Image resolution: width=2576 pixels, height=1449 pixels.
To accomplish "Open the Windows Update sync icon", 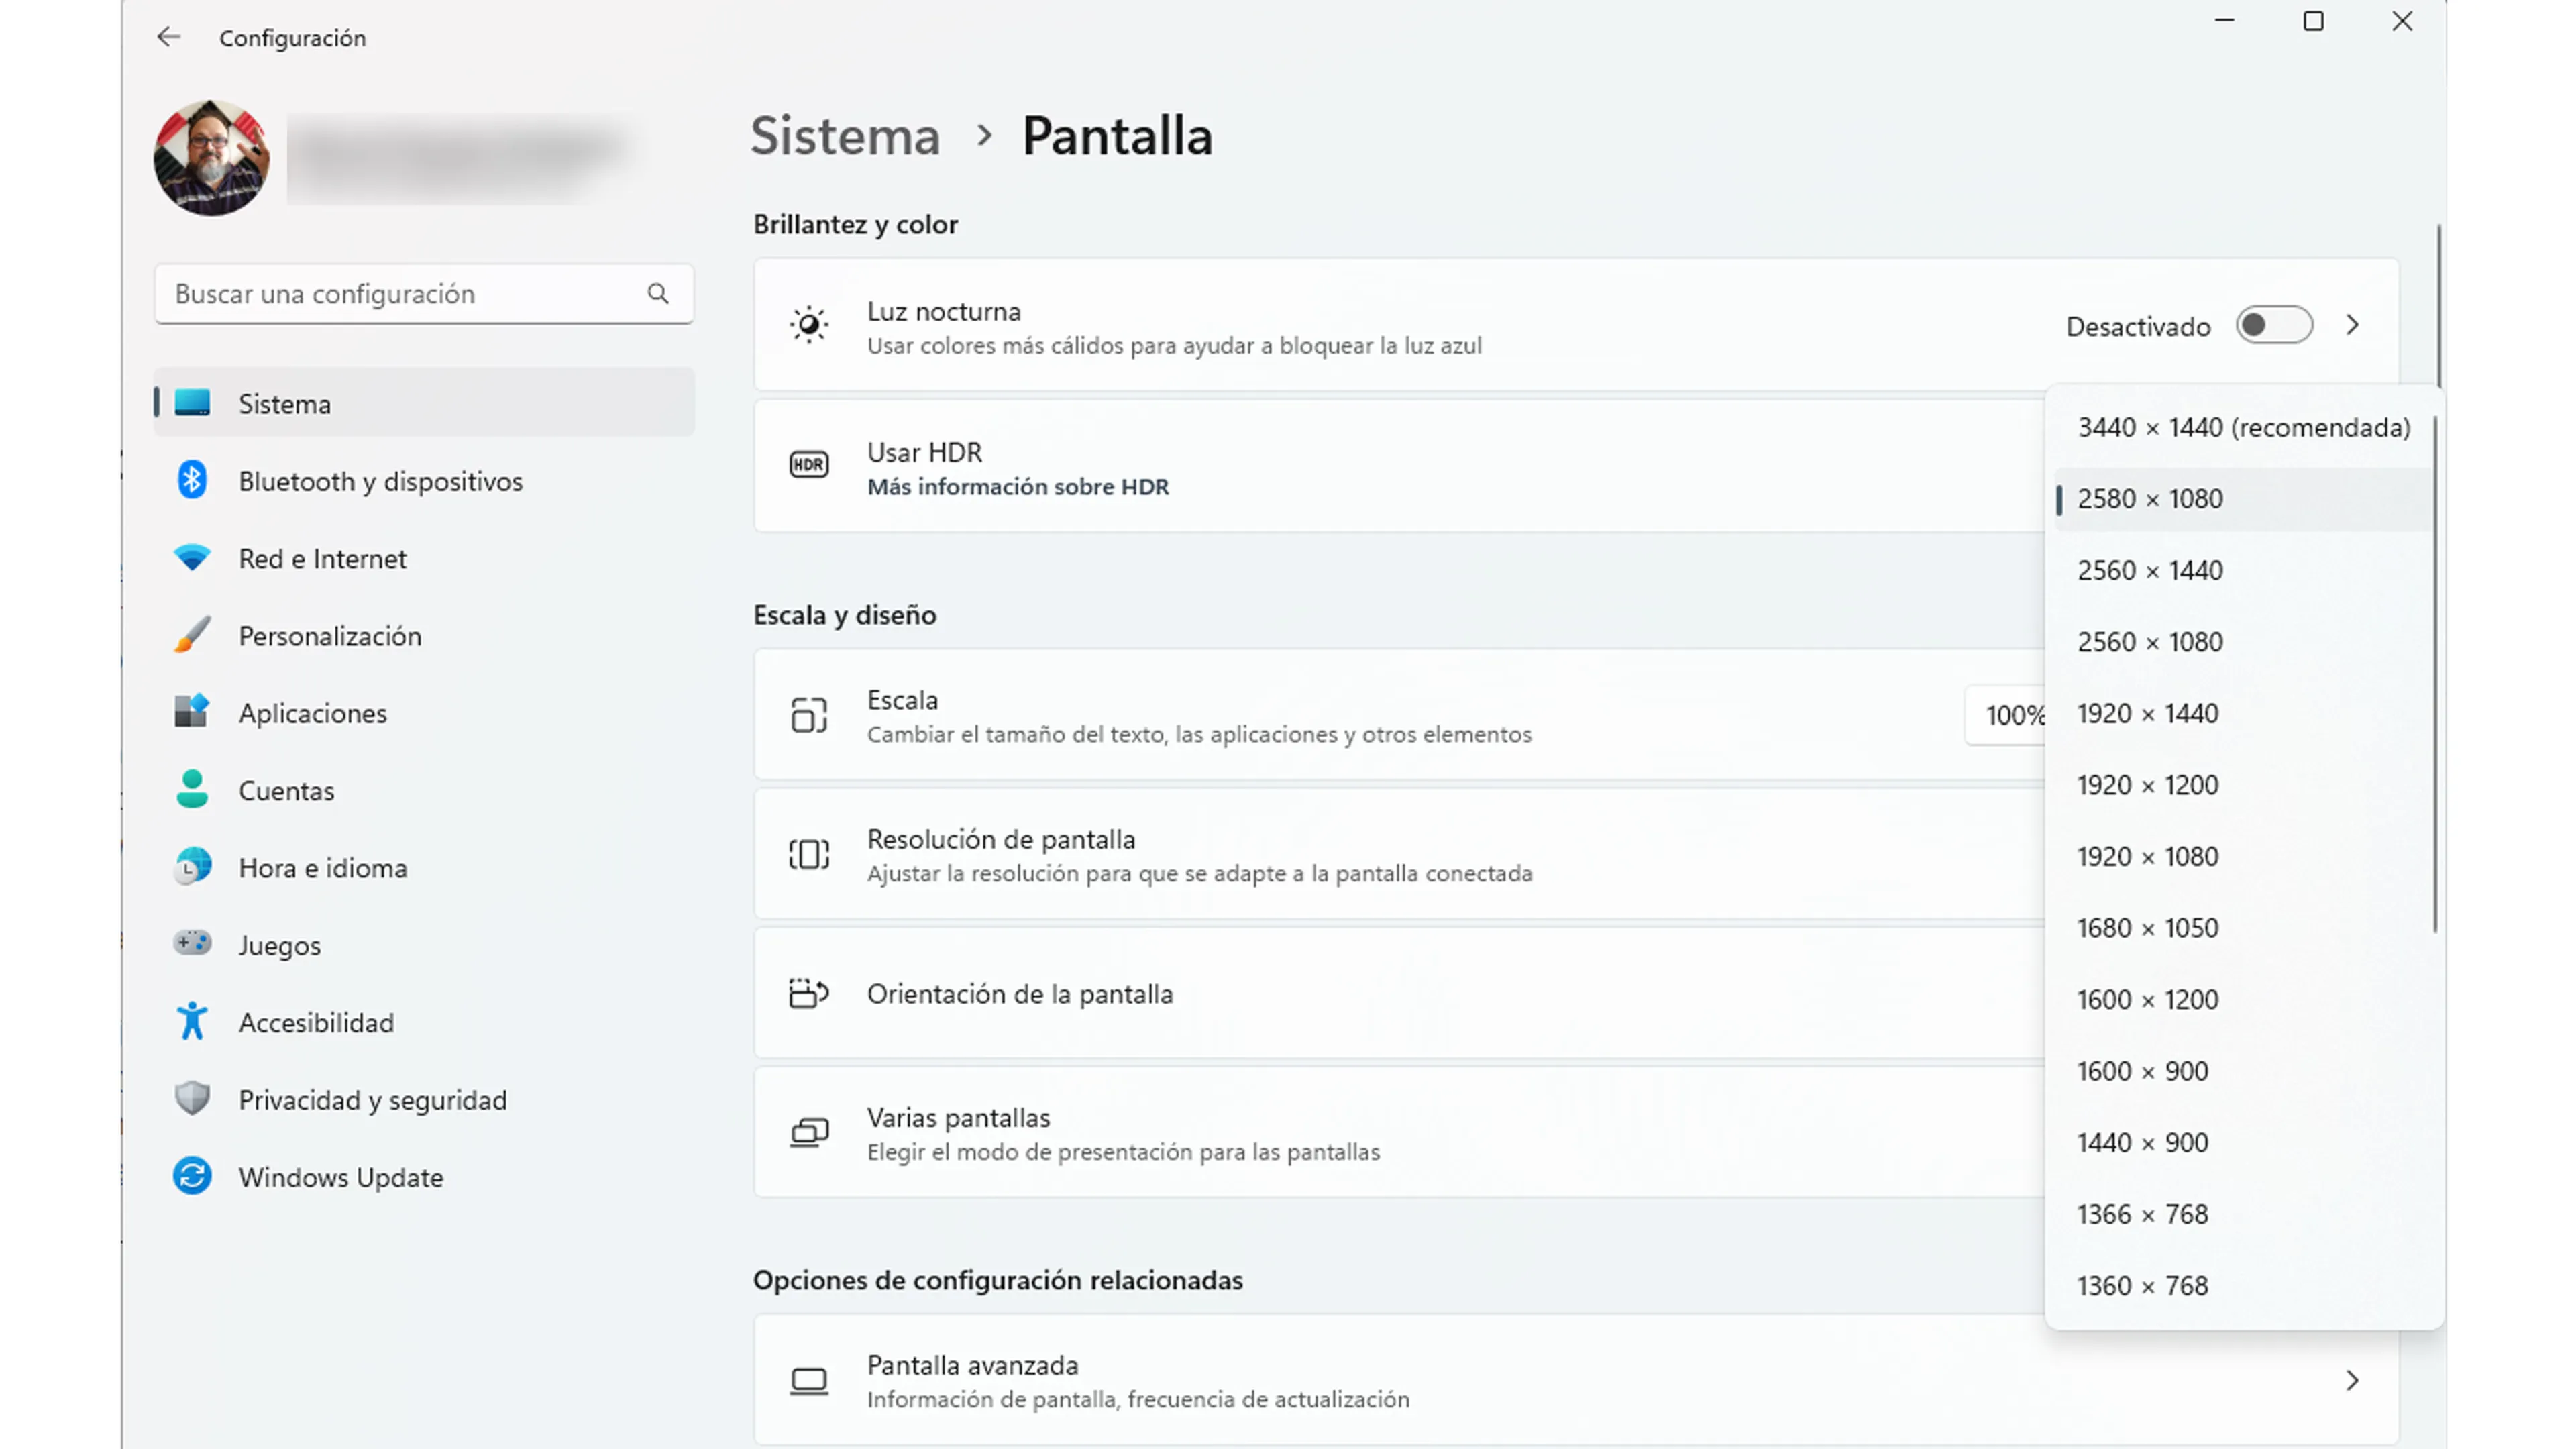I will (192, 1176).
